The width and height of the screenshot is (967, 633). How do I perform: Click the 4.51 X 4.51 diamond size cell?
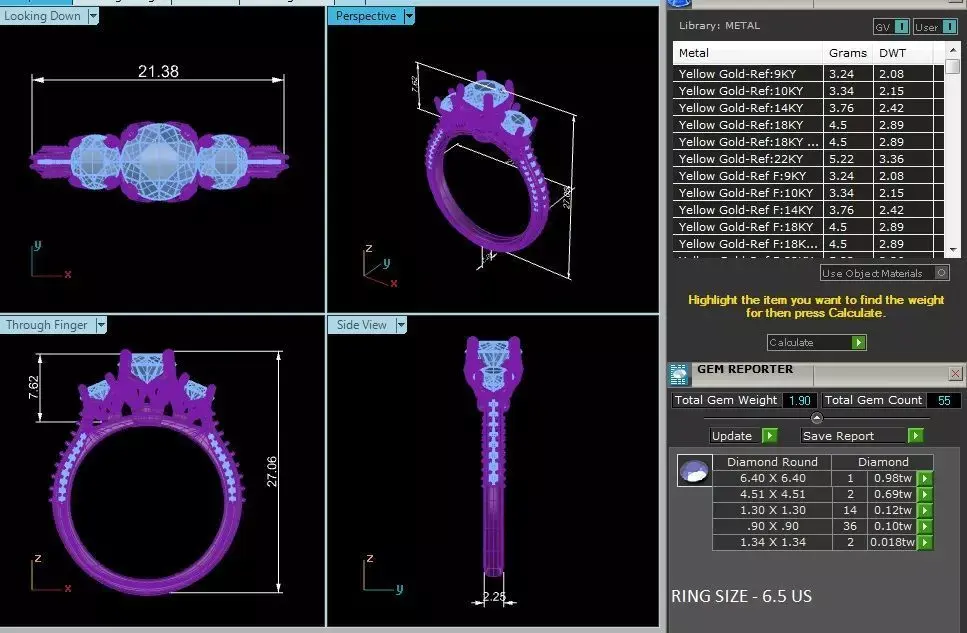pyautogui.click(x=772, y=494)
